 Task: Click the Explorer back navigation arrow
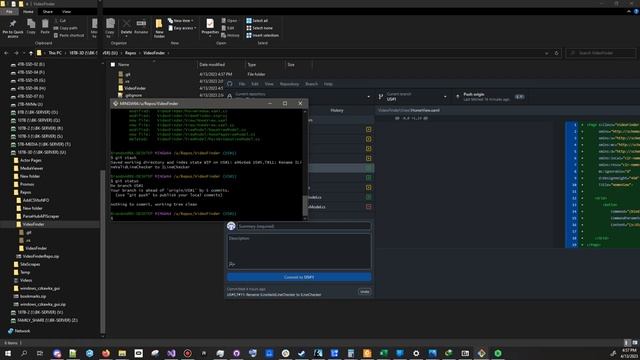point(6,53)
